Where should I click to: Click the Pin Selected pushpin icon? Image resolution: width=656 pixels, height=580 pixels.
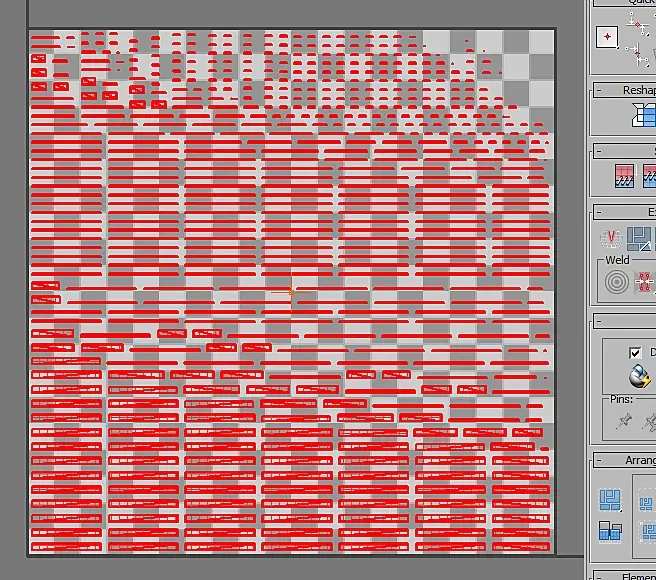click(x=624, y=421)
